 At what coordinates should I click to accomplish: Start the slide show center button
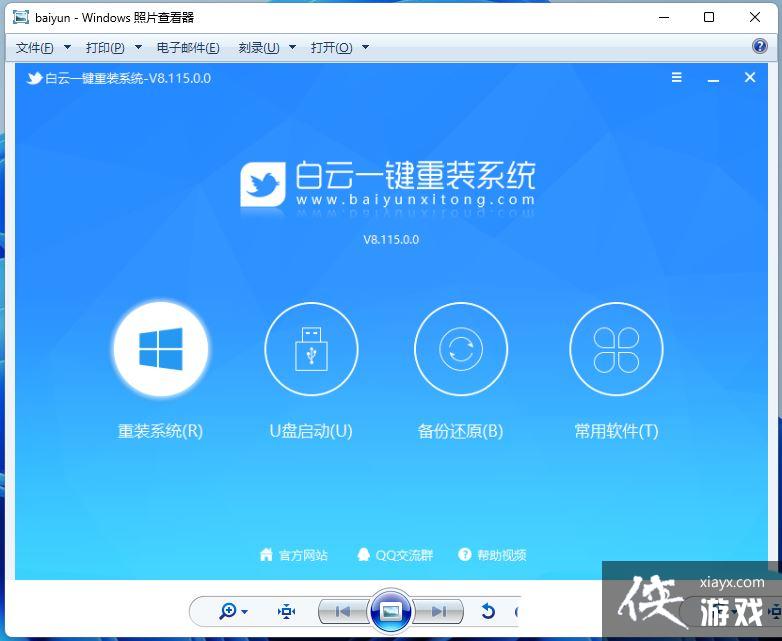391,611
